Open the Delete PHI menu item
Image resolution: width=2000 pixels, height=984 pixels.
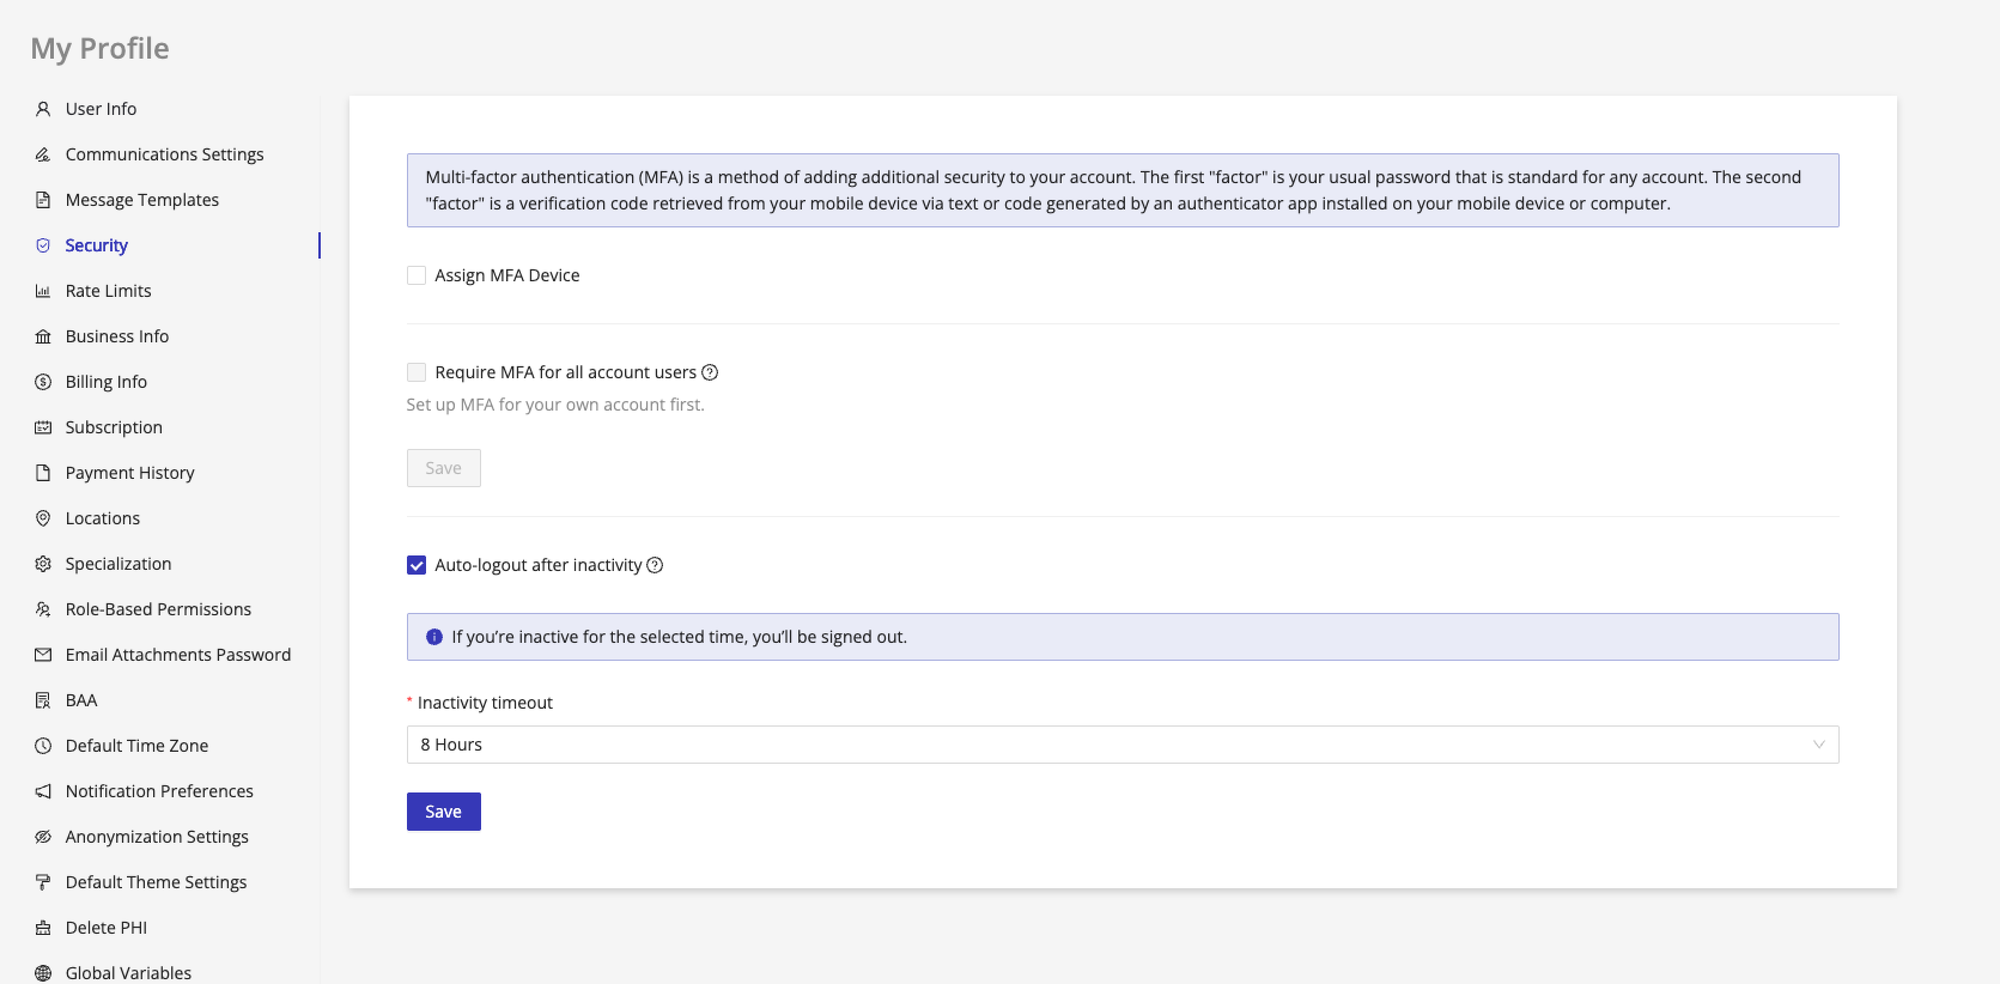pos(106,928)
